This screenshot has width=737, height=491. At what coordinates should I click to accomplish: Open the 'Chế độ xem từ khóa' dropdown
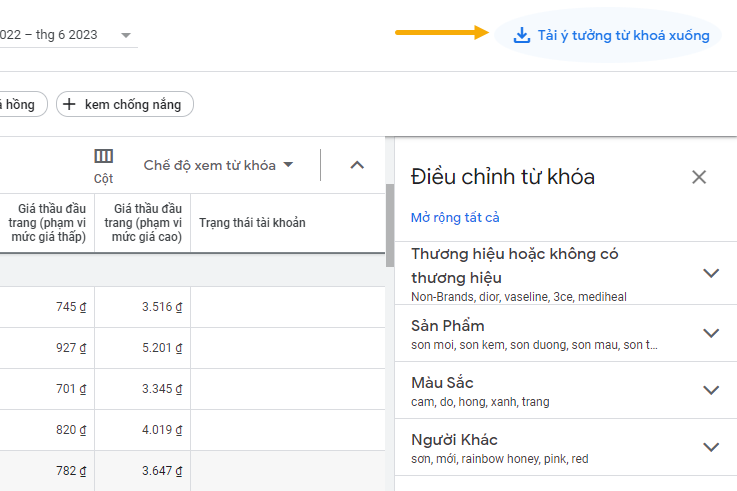tap(218, 165)
